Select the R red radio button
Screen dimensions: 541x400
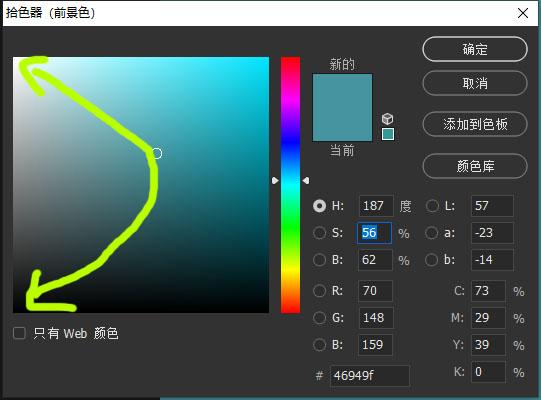[319, 291]
